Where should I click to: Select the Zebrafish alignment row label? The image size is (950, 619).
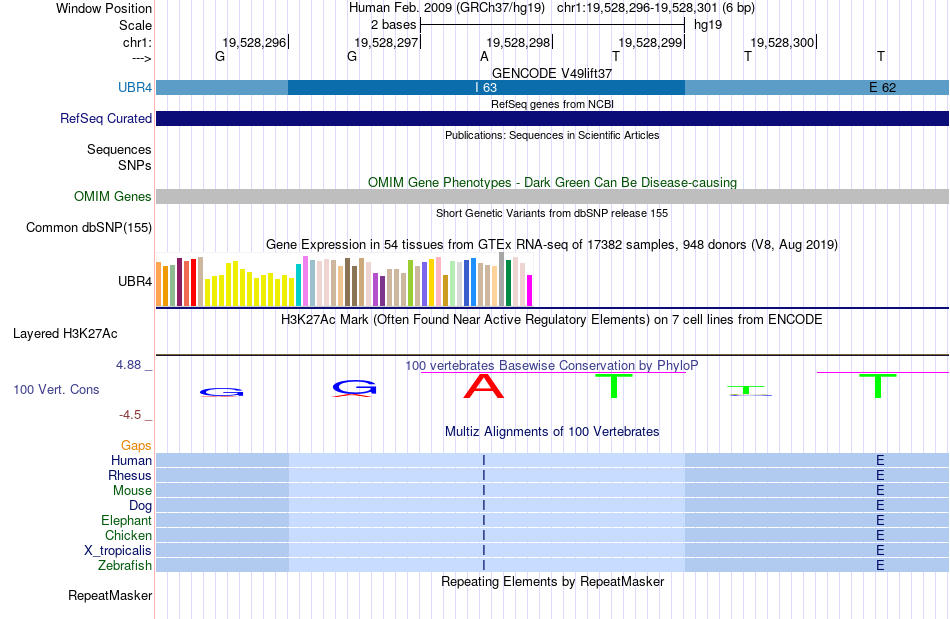coord(125,565)
